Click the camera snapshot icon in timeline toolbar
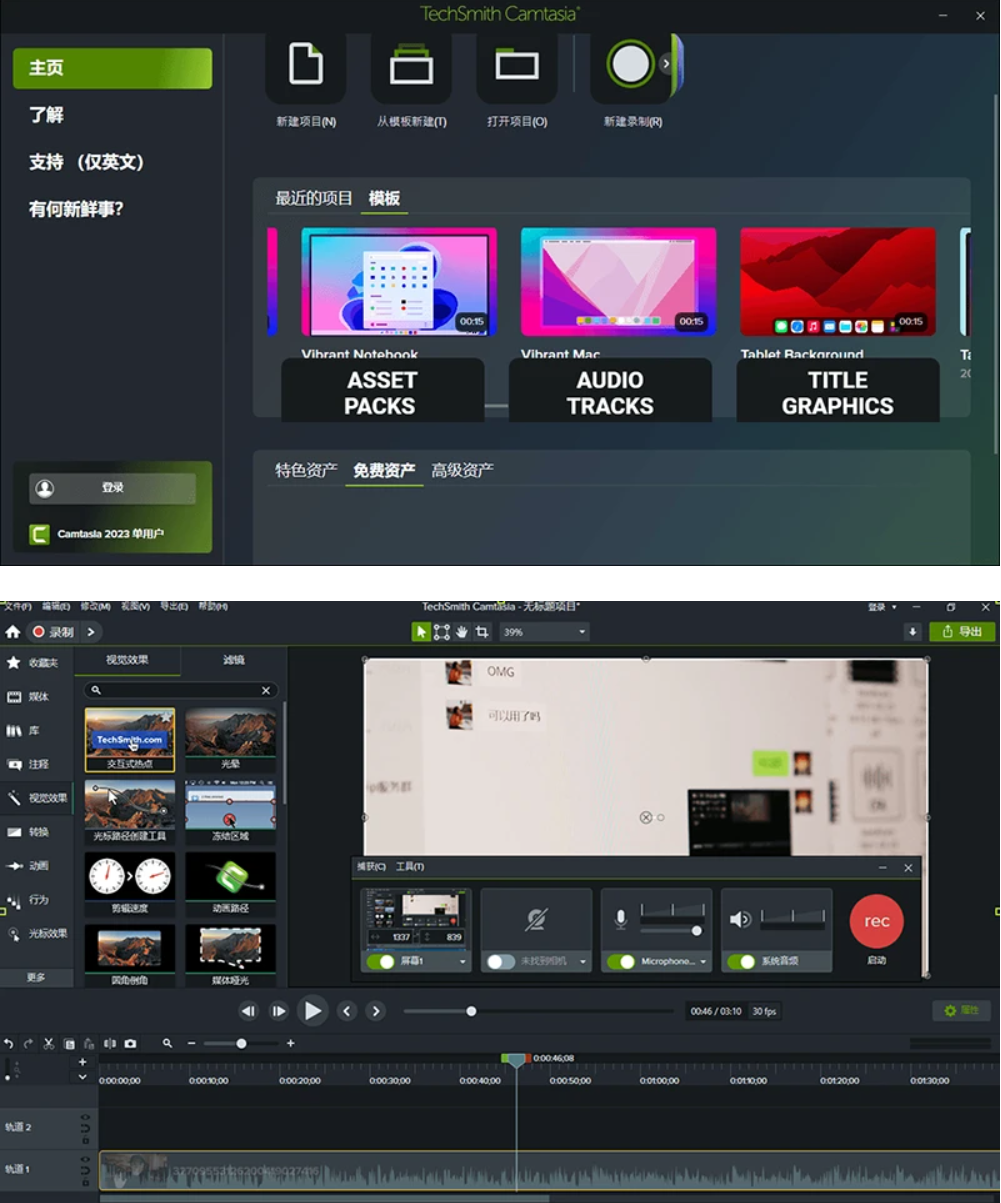The height and width of the screenshot is (1203, 1001). 130,1043
